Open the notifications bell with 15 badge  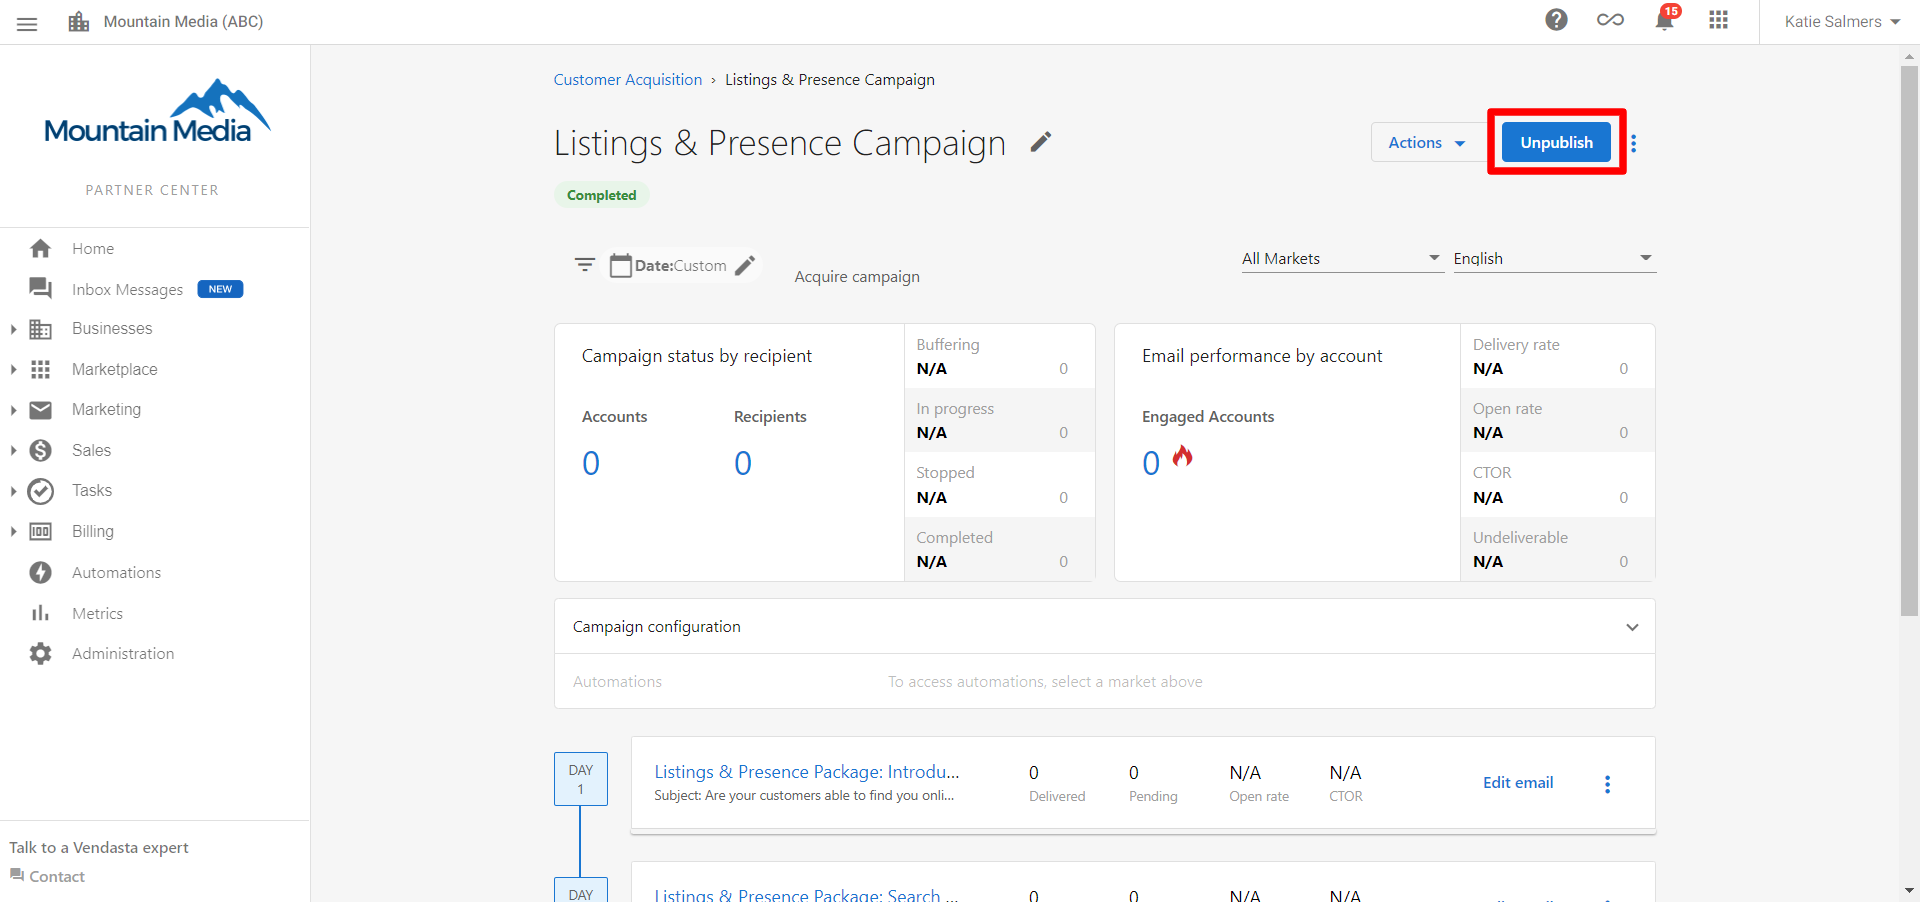(1665, 20)
